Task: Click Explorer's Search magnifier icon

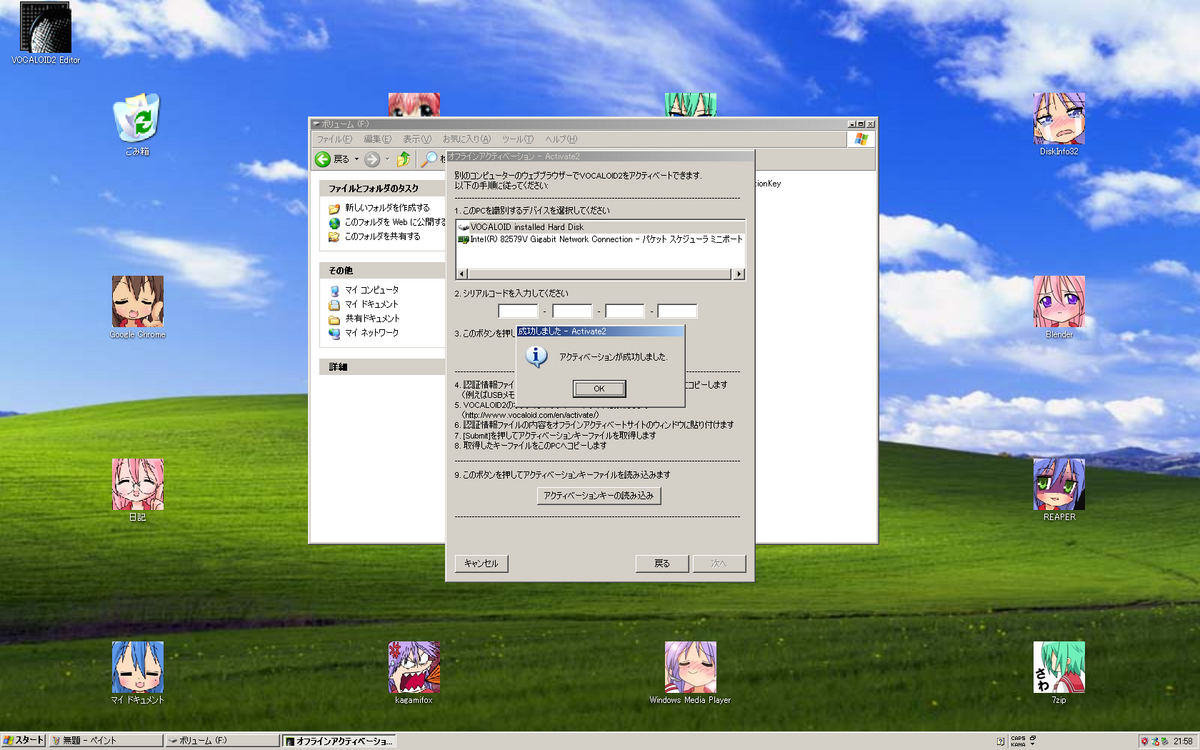Action: click(x=430, y=159)
